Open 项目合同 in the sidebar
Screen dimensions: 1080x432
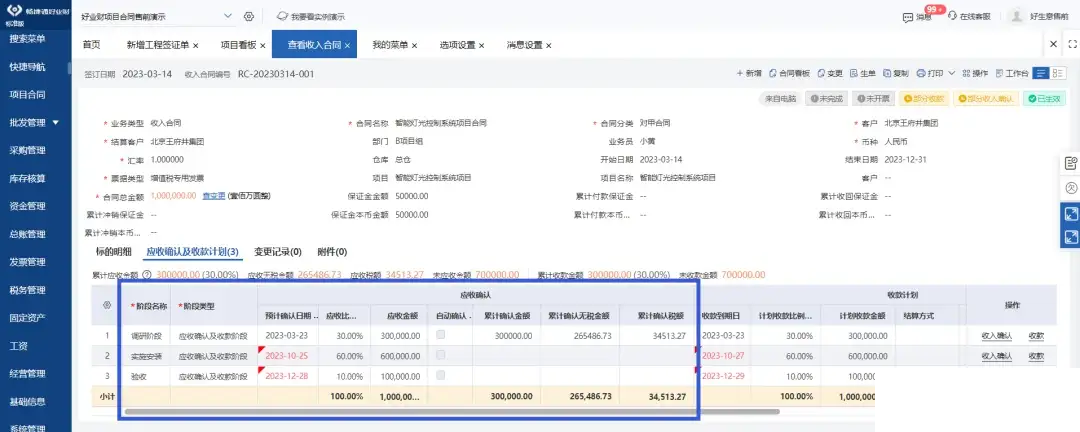click(28, 94)
